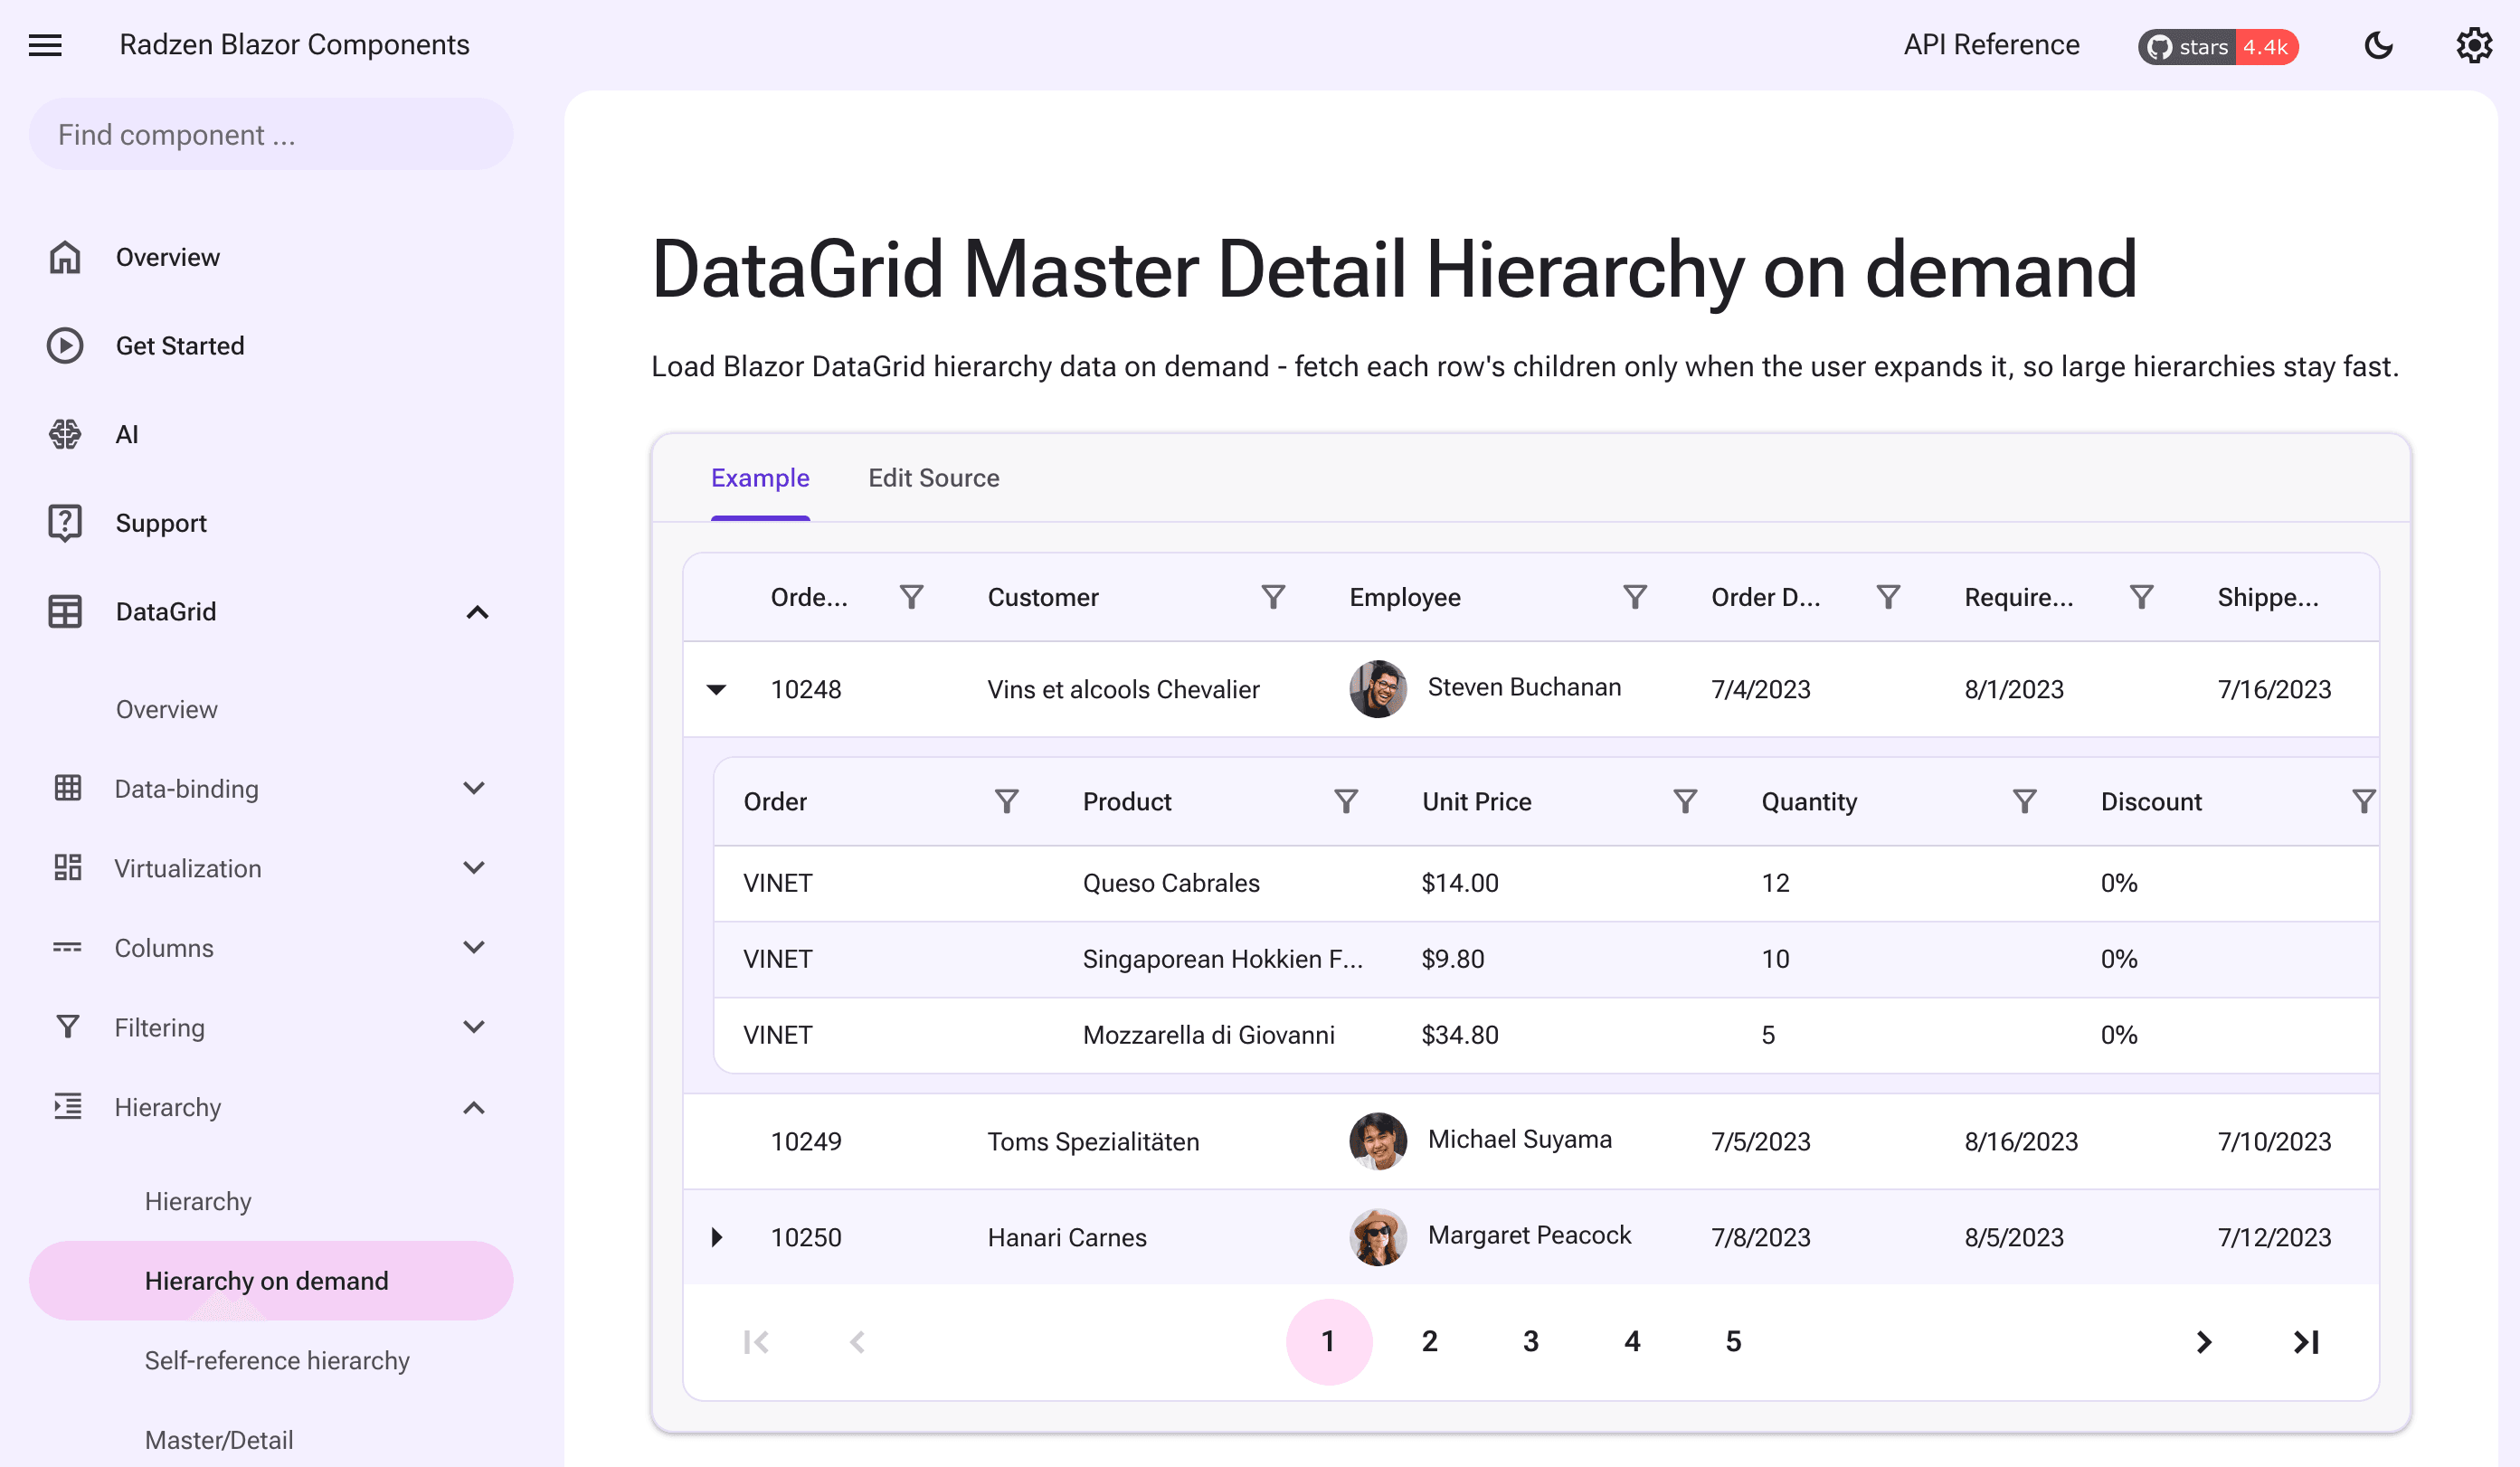Open filter for Order Date column
The image size is (2520, 1467).
1888,597
